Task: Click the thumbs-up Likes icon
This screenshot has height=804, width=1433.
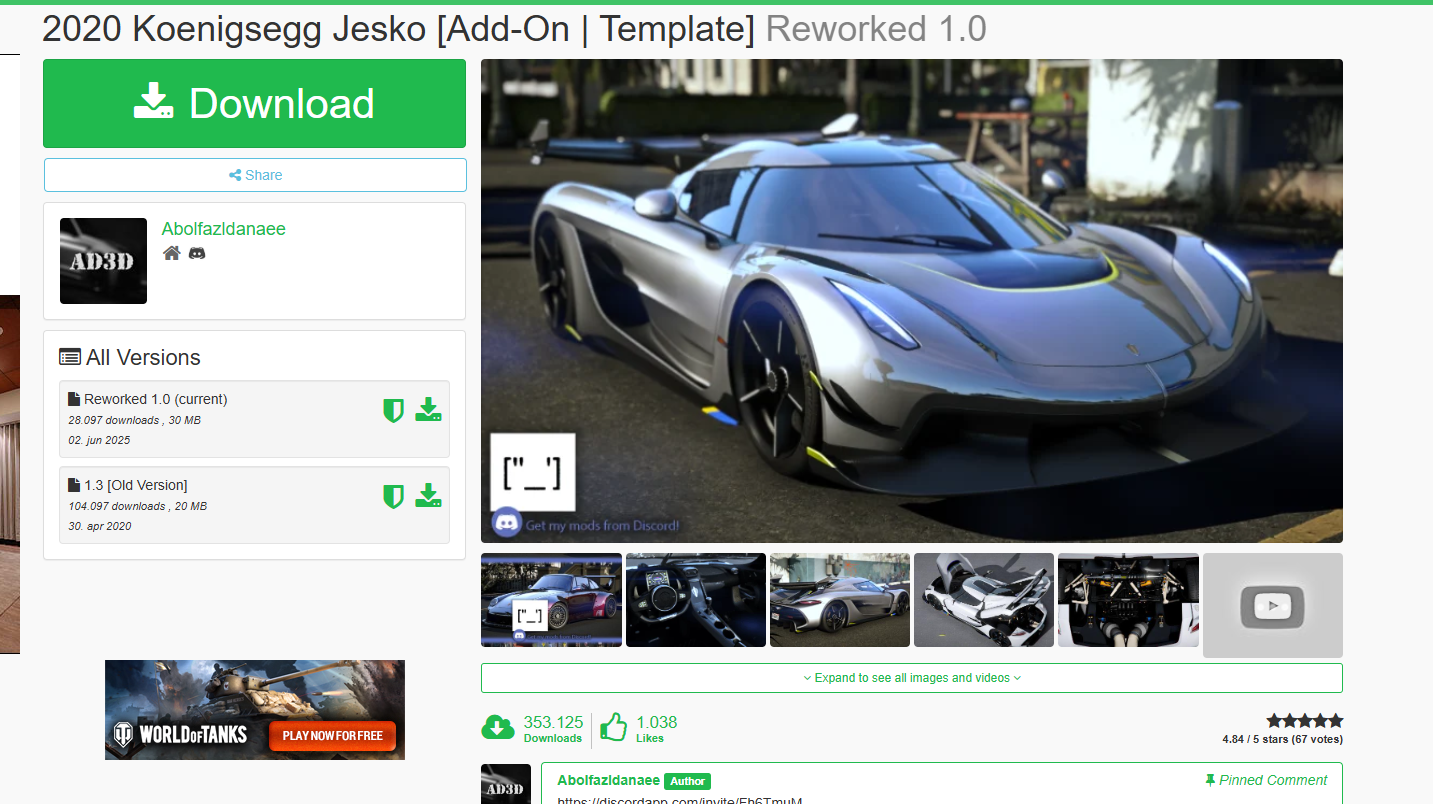Action: (x=613, y=727)
